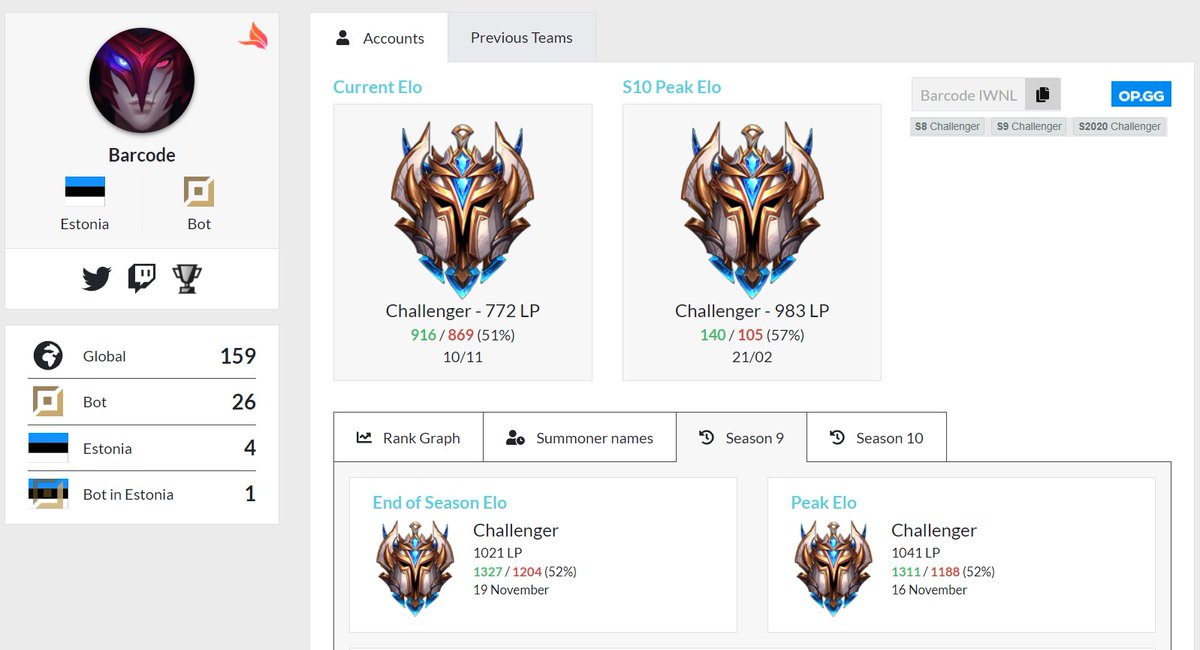This screenshot has height=650, width=1200.
Task: Open Barcode's Twitter profile icon
Action: click(x=96, y=278)
